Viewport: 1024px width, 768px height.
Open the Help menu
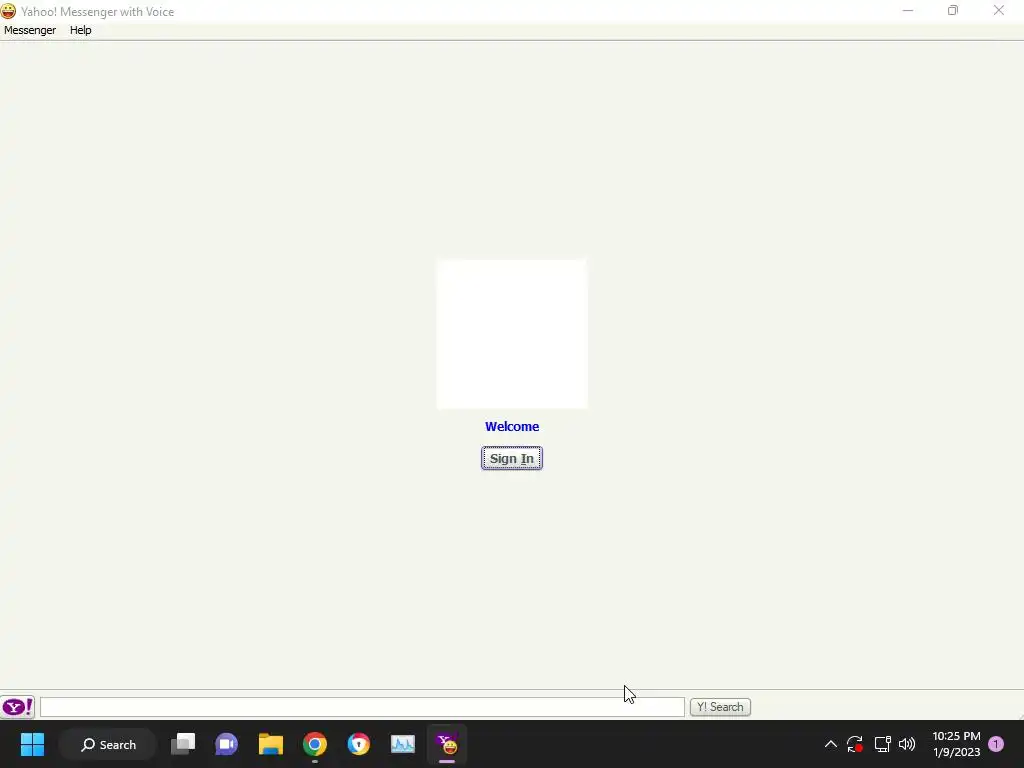coord(80,30)
